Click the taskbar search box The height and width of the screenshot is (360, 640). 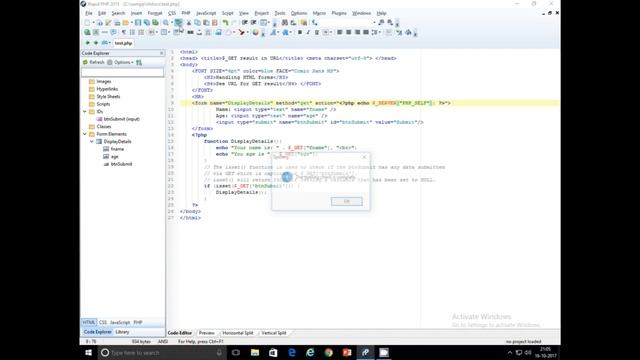[162, 353]
